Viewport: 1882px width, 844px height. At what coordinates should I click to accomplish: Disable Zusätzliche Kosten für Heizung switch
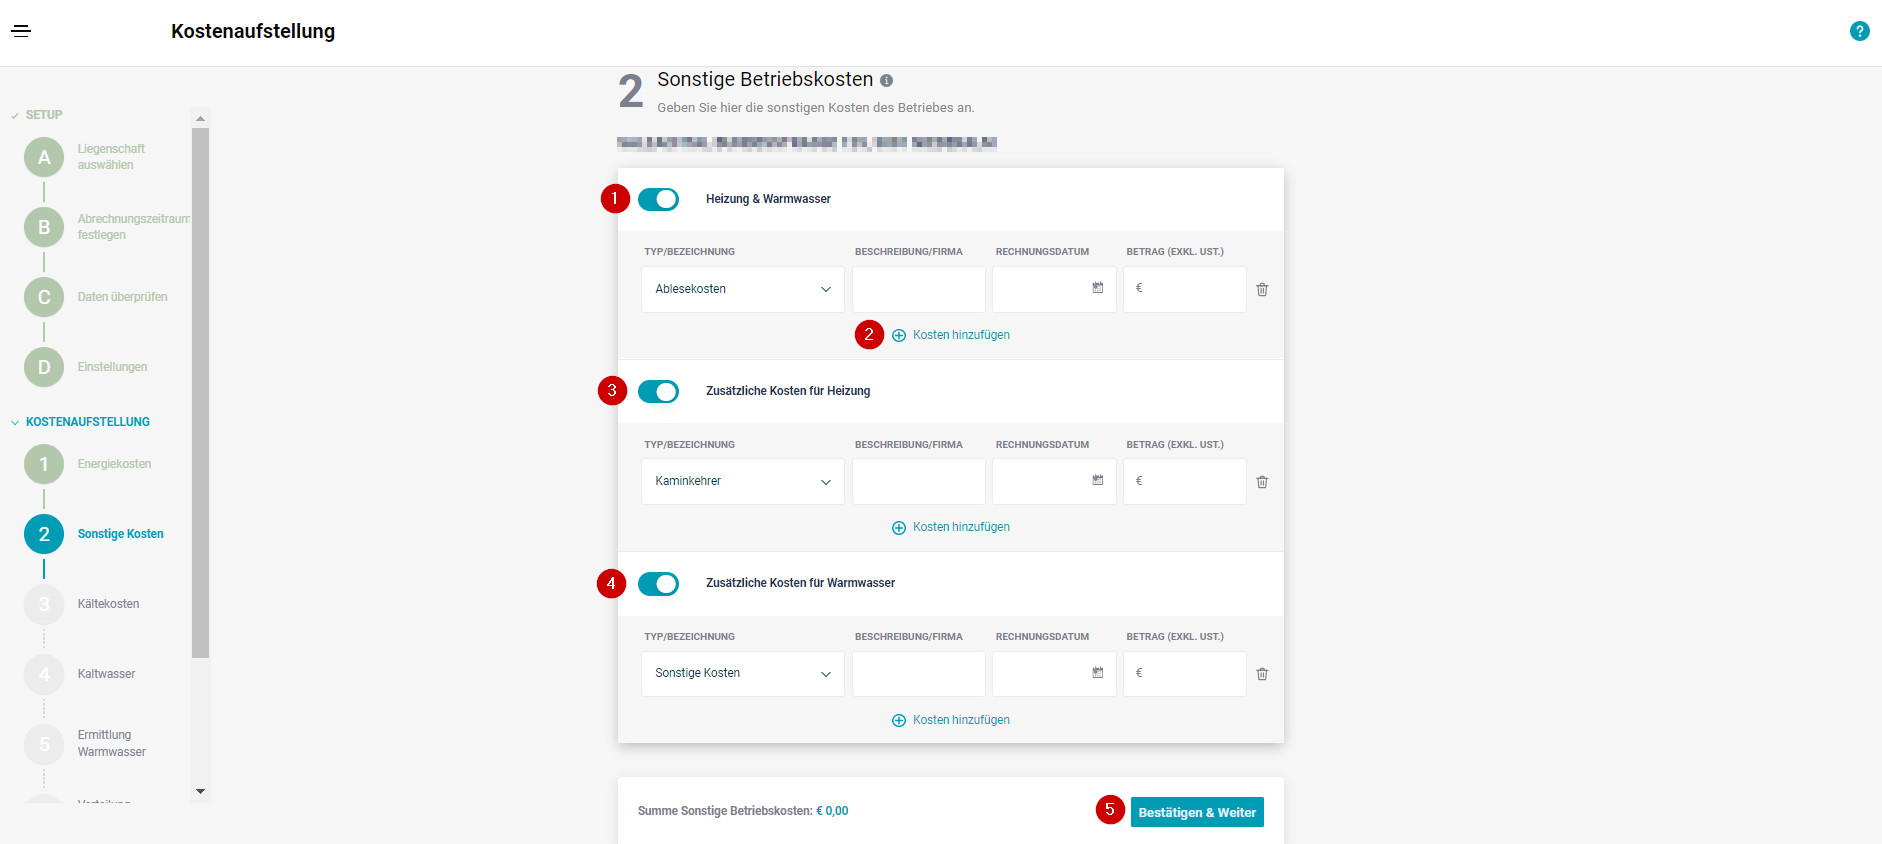coord(658,391)
